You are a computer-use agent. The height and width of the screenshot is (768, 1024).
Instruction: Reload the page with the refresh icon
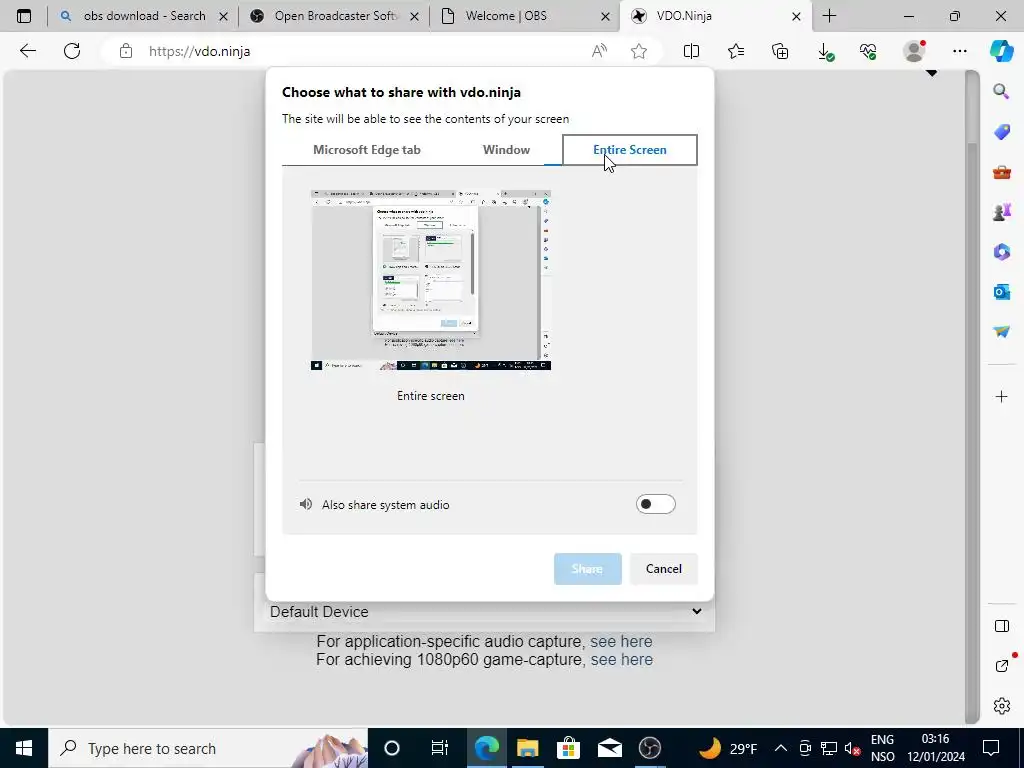[x=72, y=51]
